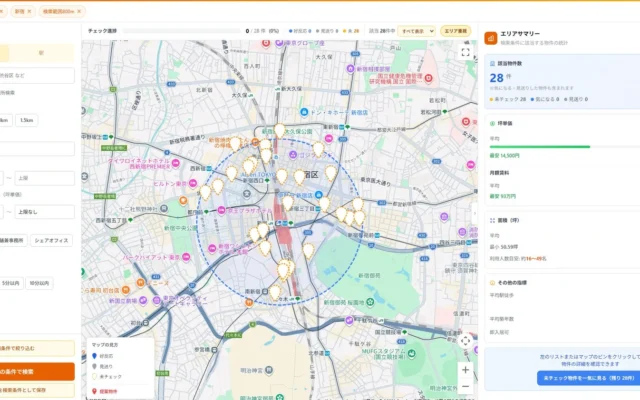
Task: Click the 該当物件数 building icon
Action: tap(492, 64)
